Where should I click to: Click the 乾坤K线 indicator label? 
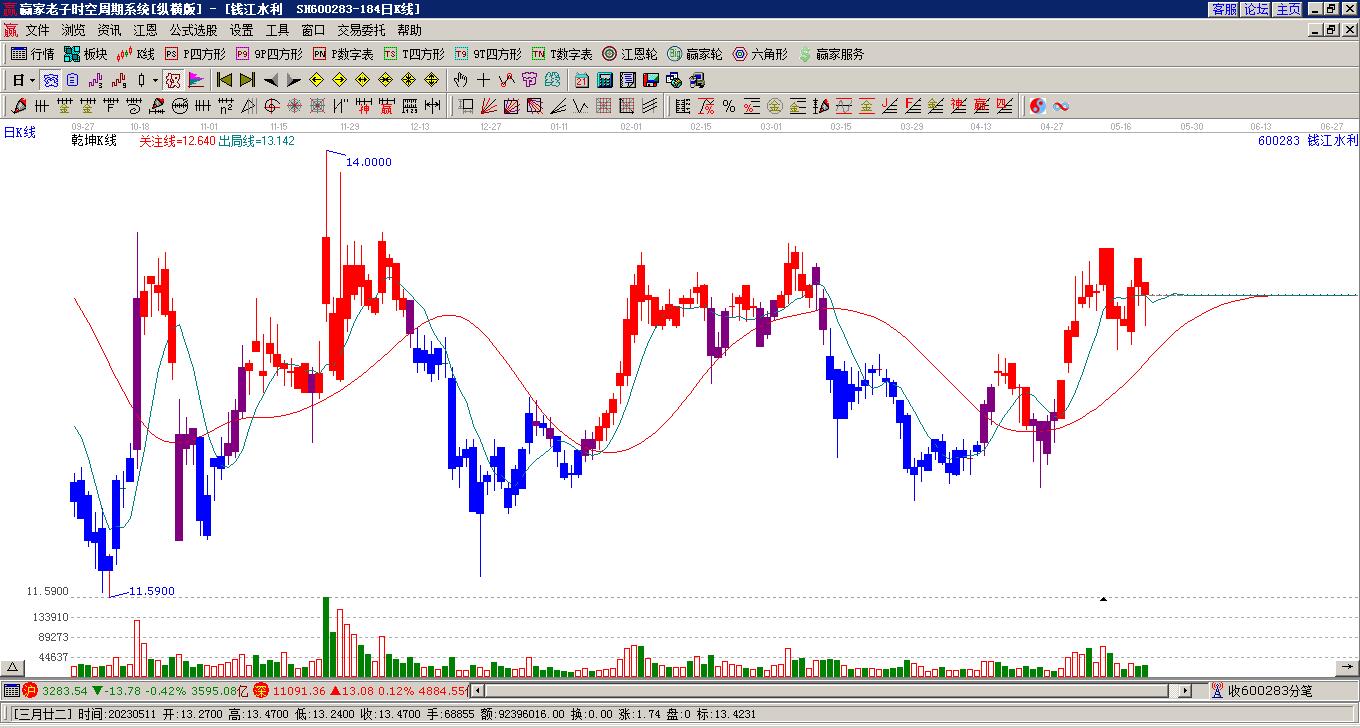pyautogui.click(x=94, y=141)
